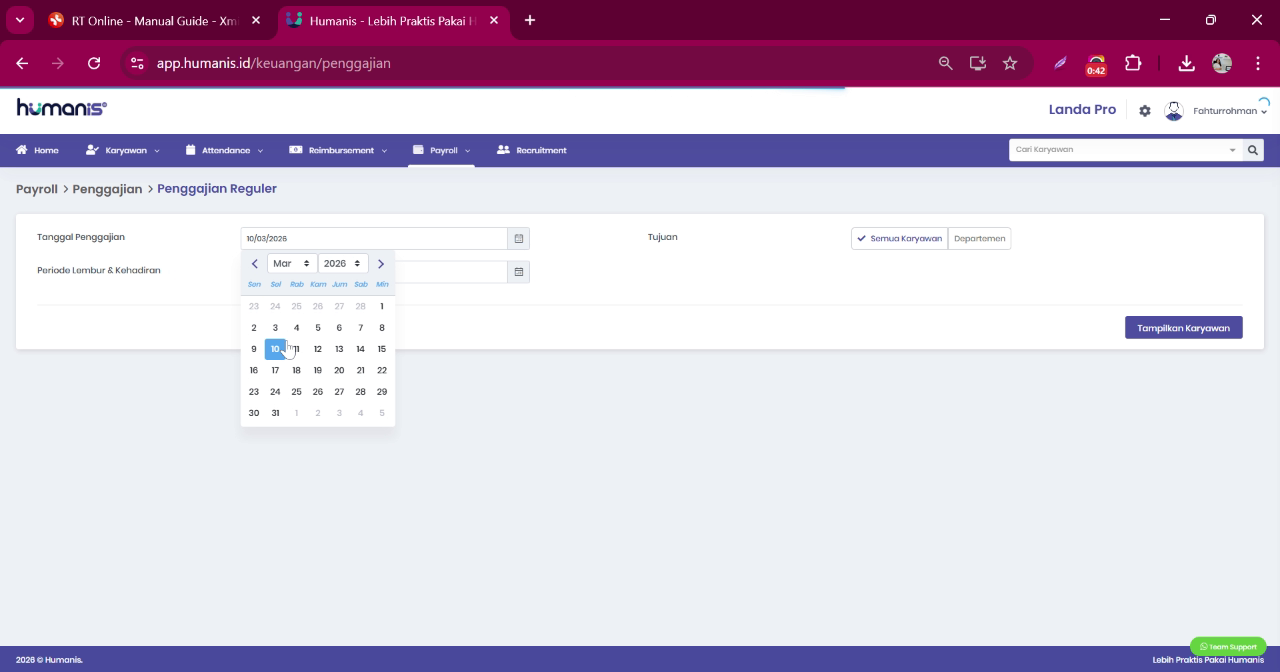
Task: Open calendar icon for Periode Lembur & Kehadiran
Action: point(518,272)
